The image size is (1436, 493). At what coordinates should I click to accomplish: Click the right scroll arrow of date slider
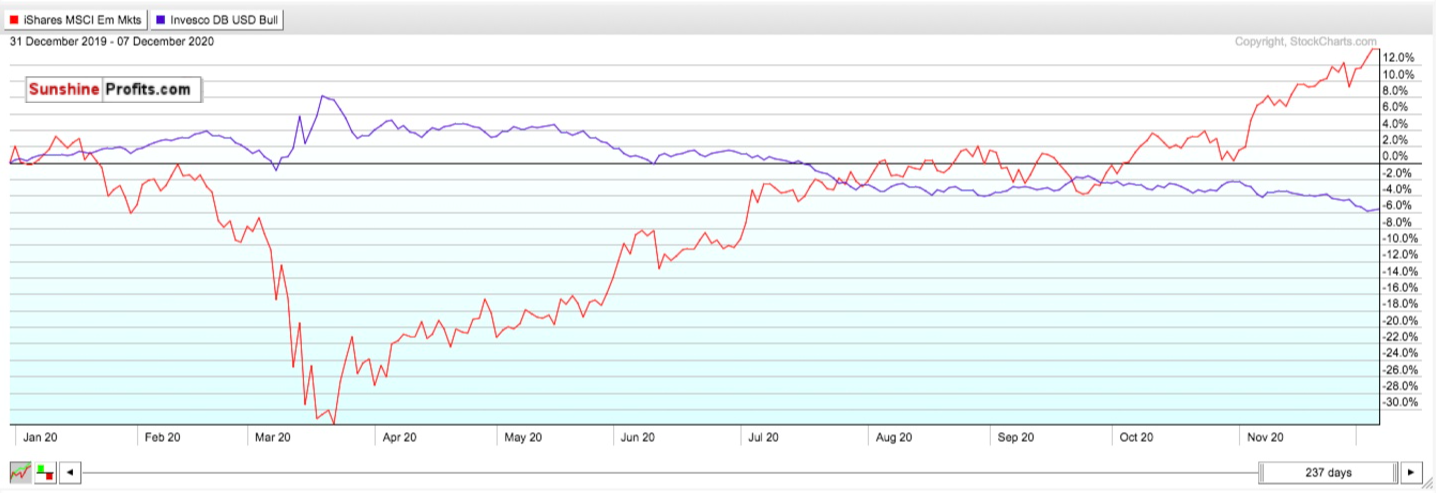tap(1410, 472)
